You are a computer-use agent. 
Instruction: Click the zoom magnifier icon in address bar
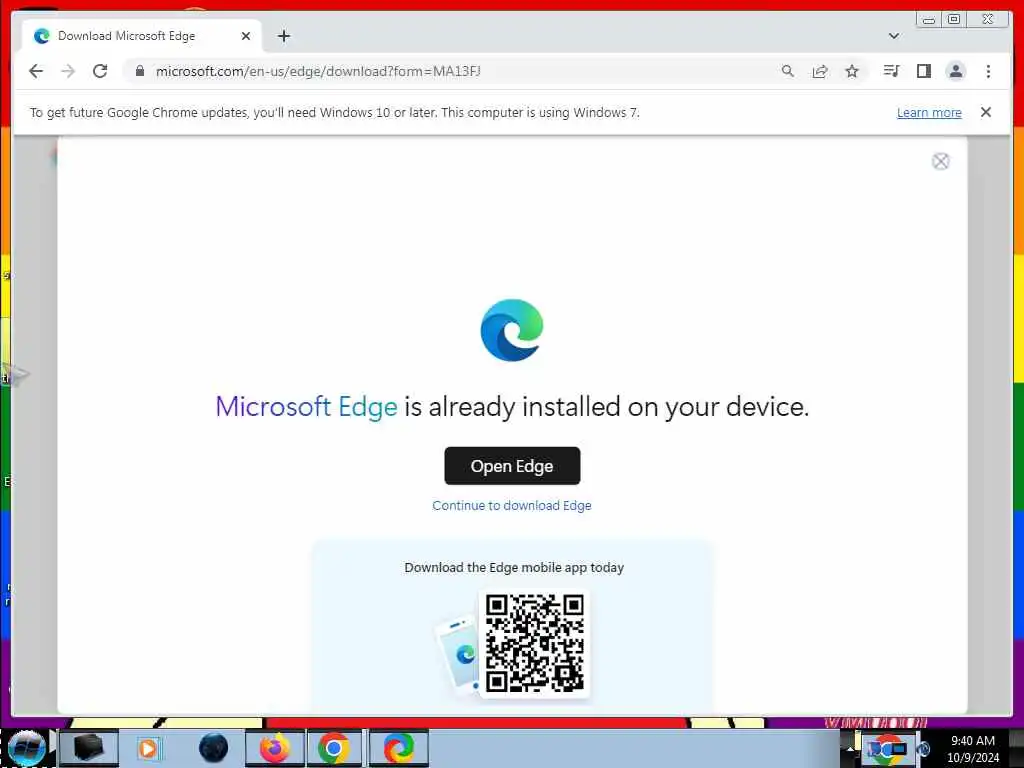(x=788, y=71)
